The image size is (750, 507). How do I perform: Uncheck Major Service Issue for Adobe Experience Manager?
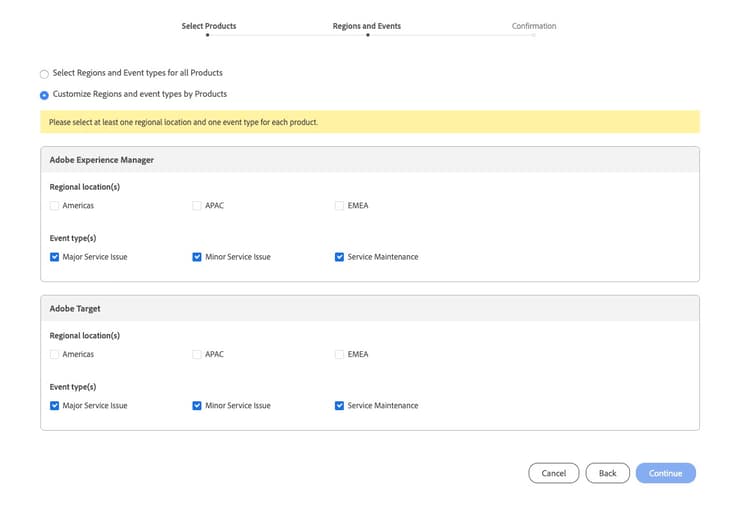[x=54, y=257]
